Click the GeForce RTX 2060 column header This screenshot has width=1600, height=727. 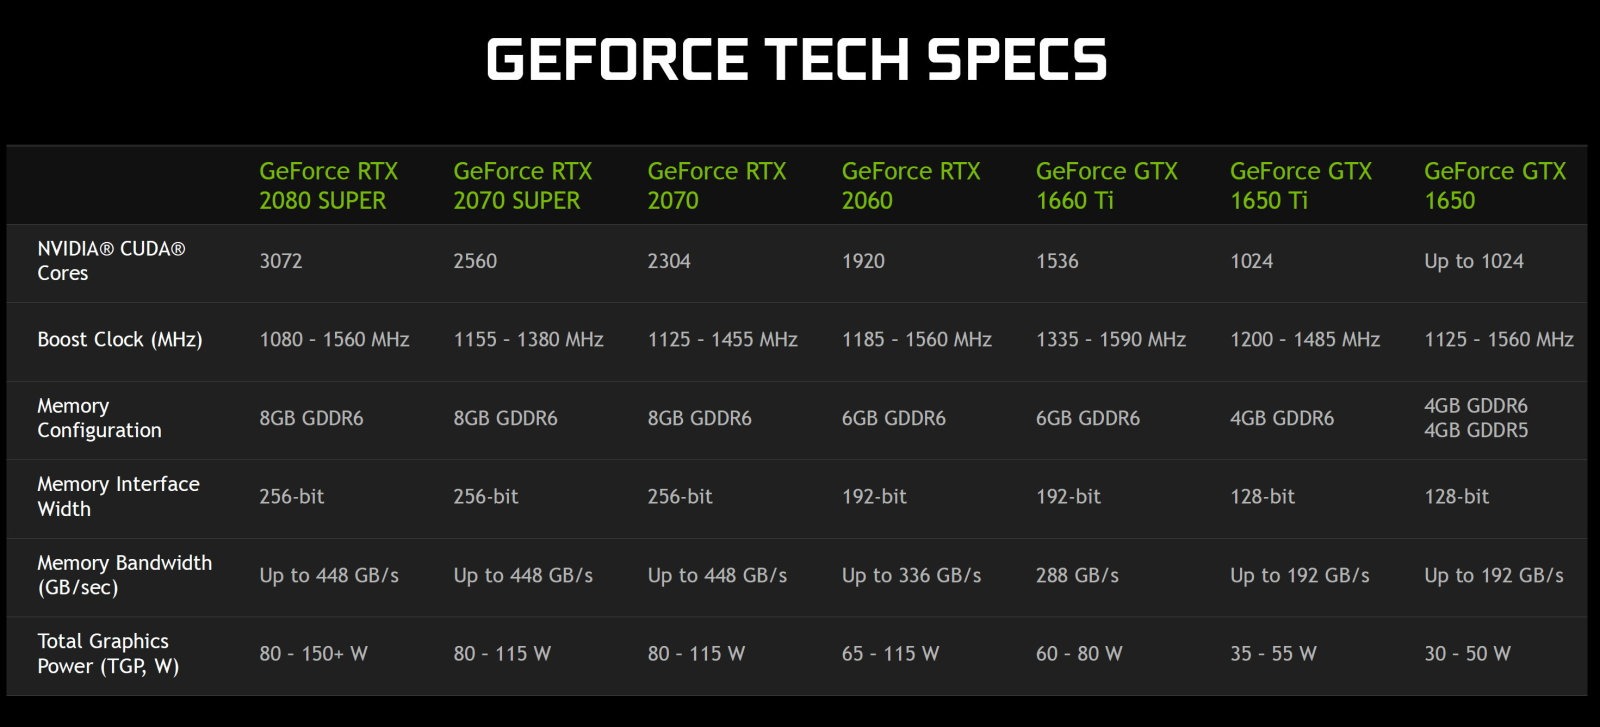click(910, 186)
